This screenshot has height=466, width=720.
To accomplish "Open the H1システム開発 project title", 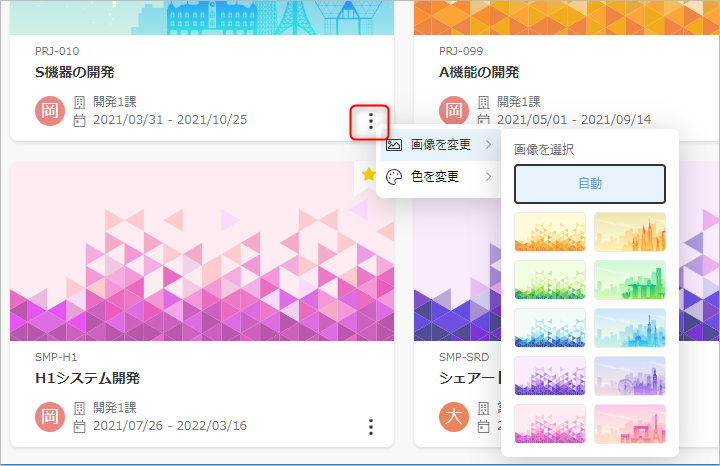I will [87, 378].
